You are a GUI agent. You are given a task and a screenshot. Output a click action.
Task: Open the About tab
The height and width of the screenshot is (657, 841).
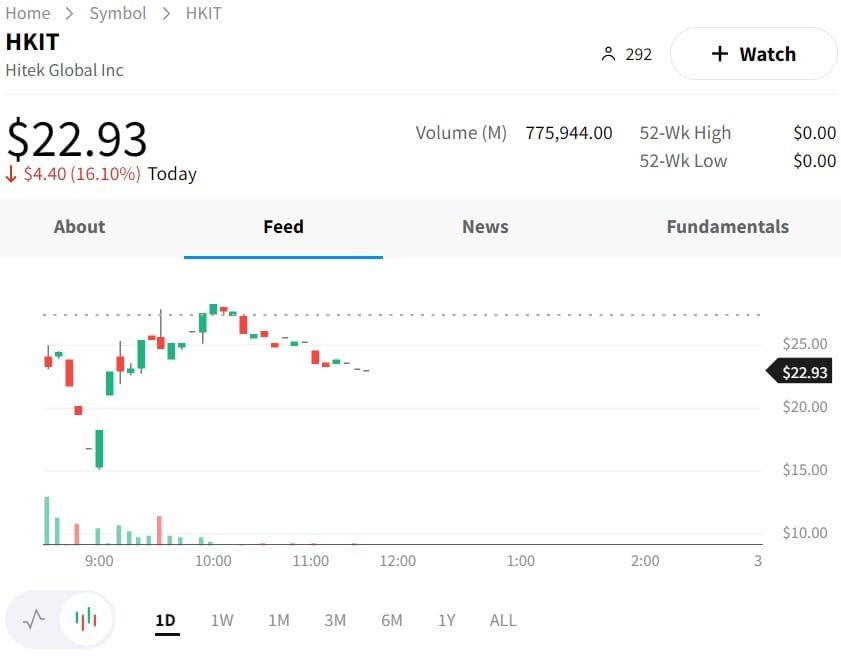pos(79,227)
